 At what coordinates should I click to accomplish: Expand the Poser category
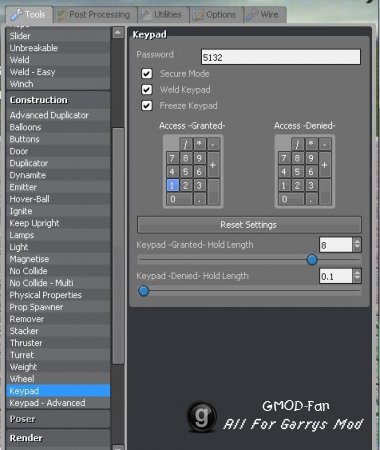pos(58,419)
